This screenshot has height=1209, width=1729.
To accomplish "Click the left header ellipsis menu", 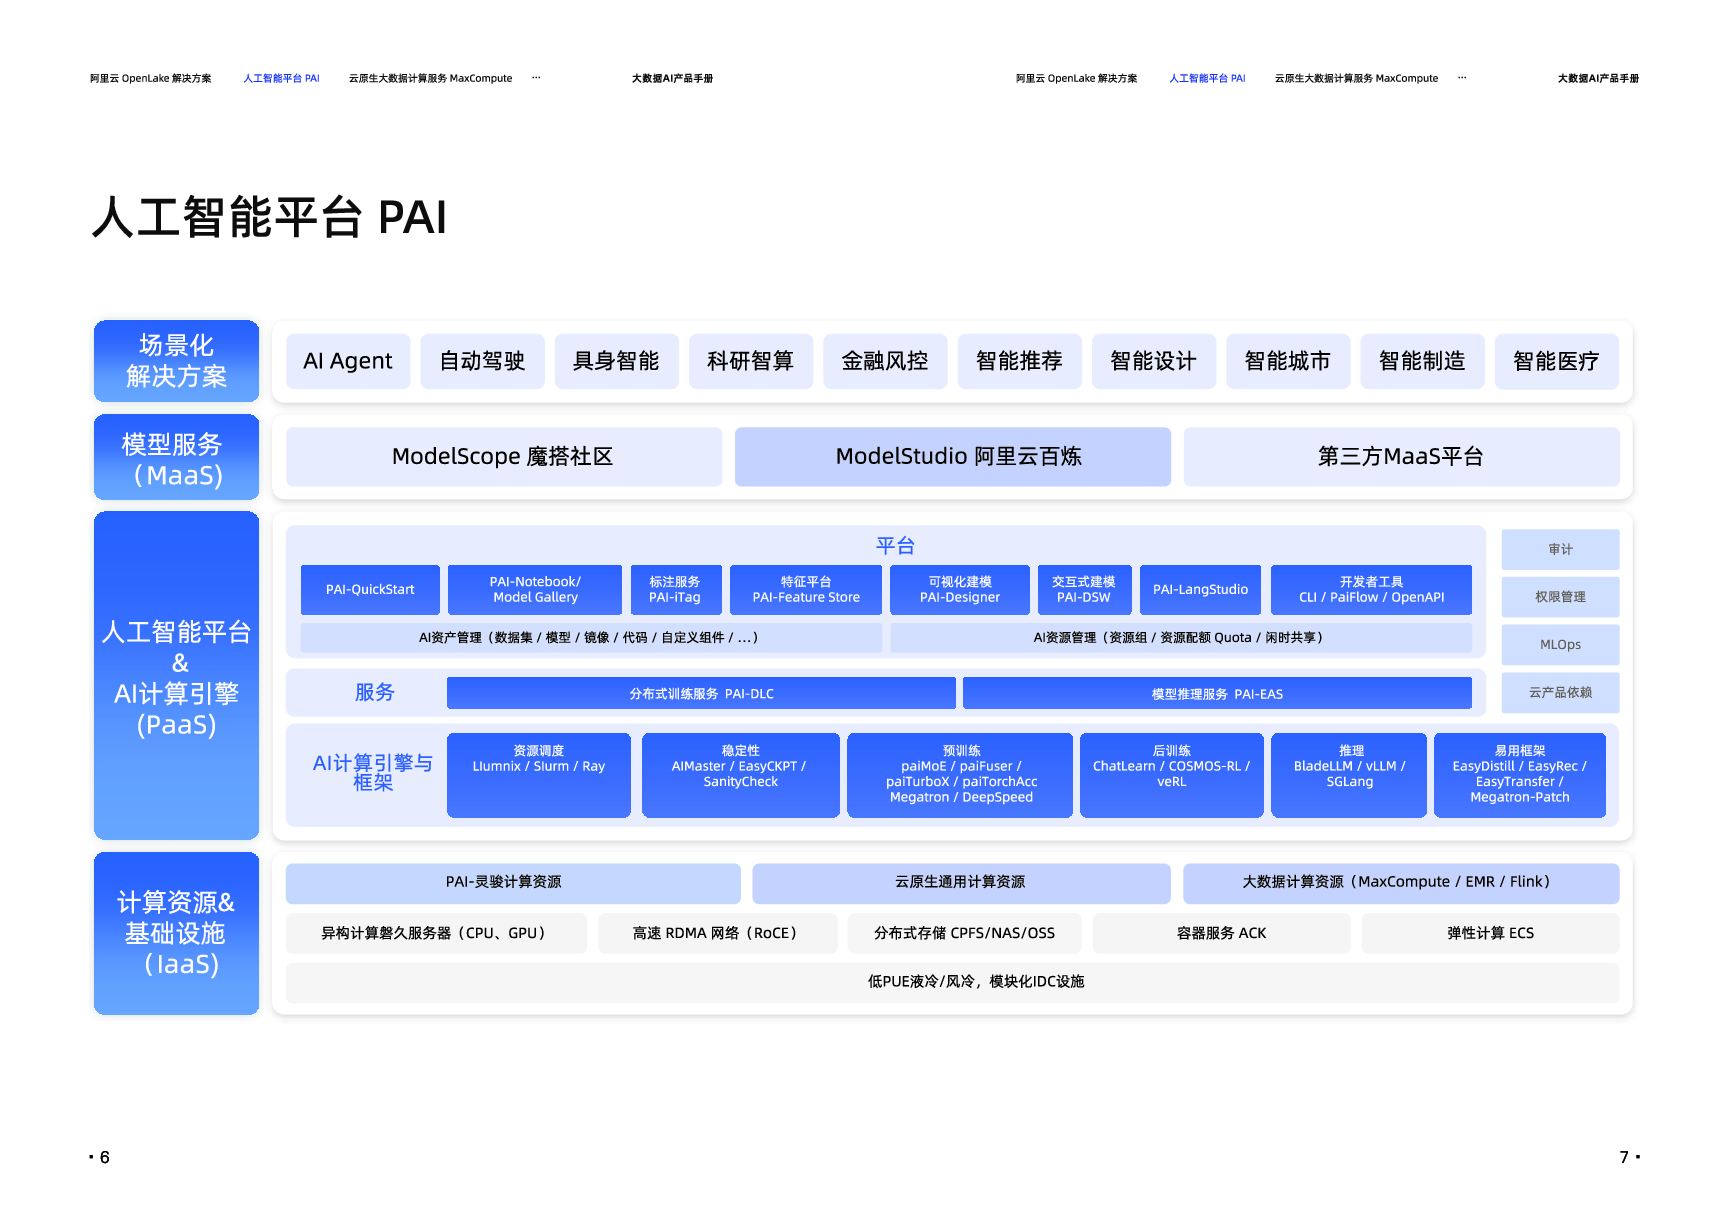I will tap(536, 78).
